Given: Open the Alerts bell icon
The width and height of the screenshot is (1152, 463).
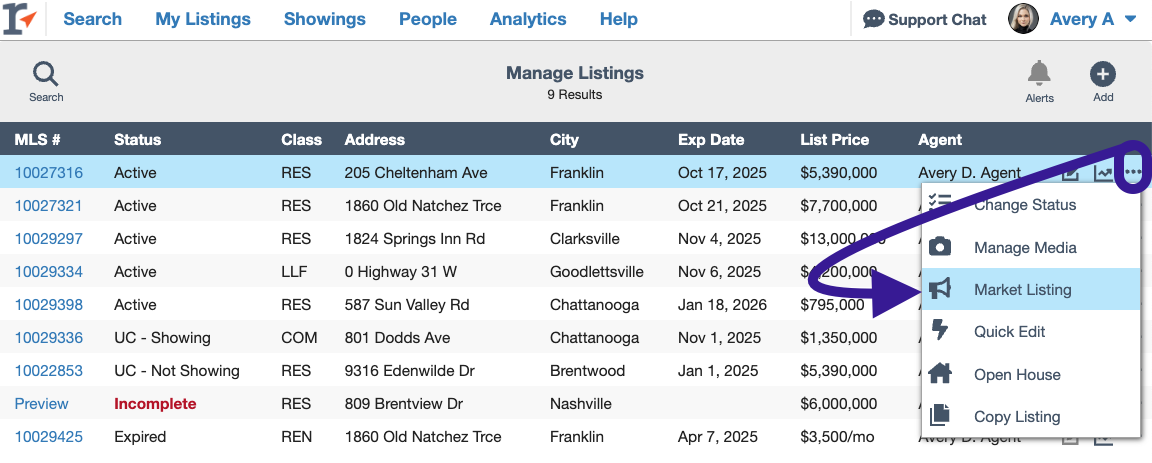Looking at the screenshot, I should (x=1039, y=74).
